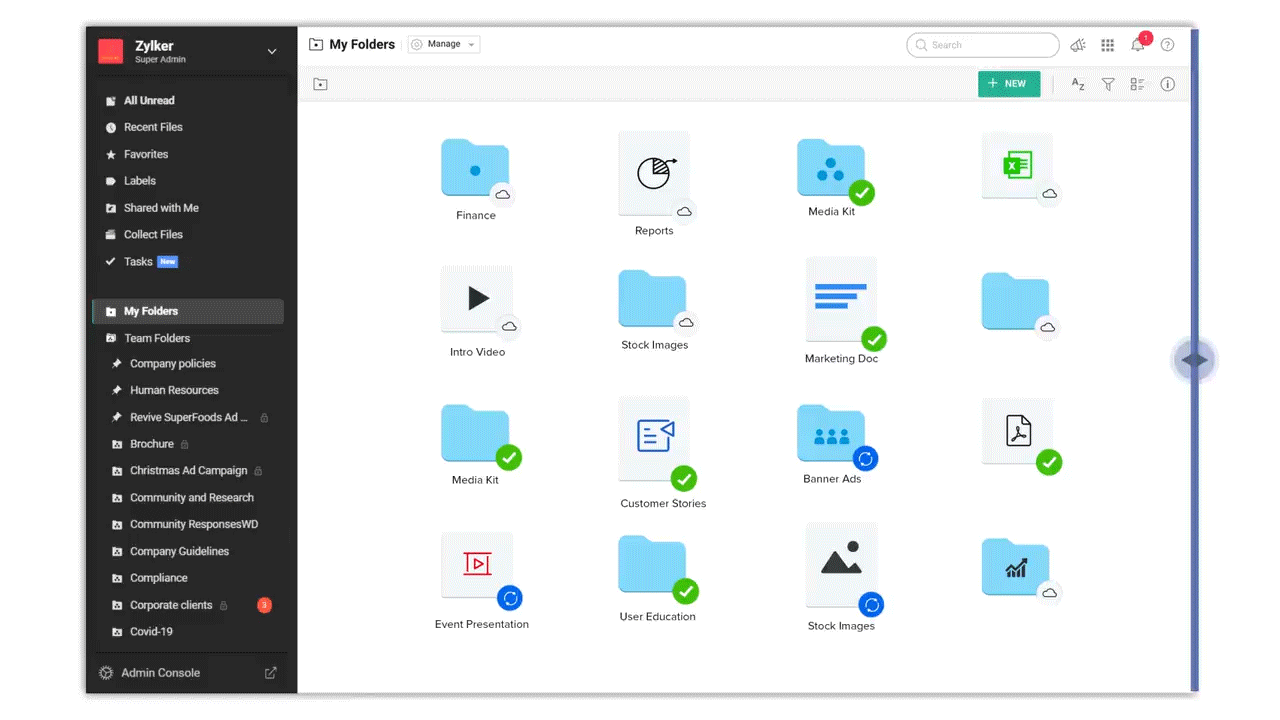Check the notifications bell

(x=1137, y=45)
